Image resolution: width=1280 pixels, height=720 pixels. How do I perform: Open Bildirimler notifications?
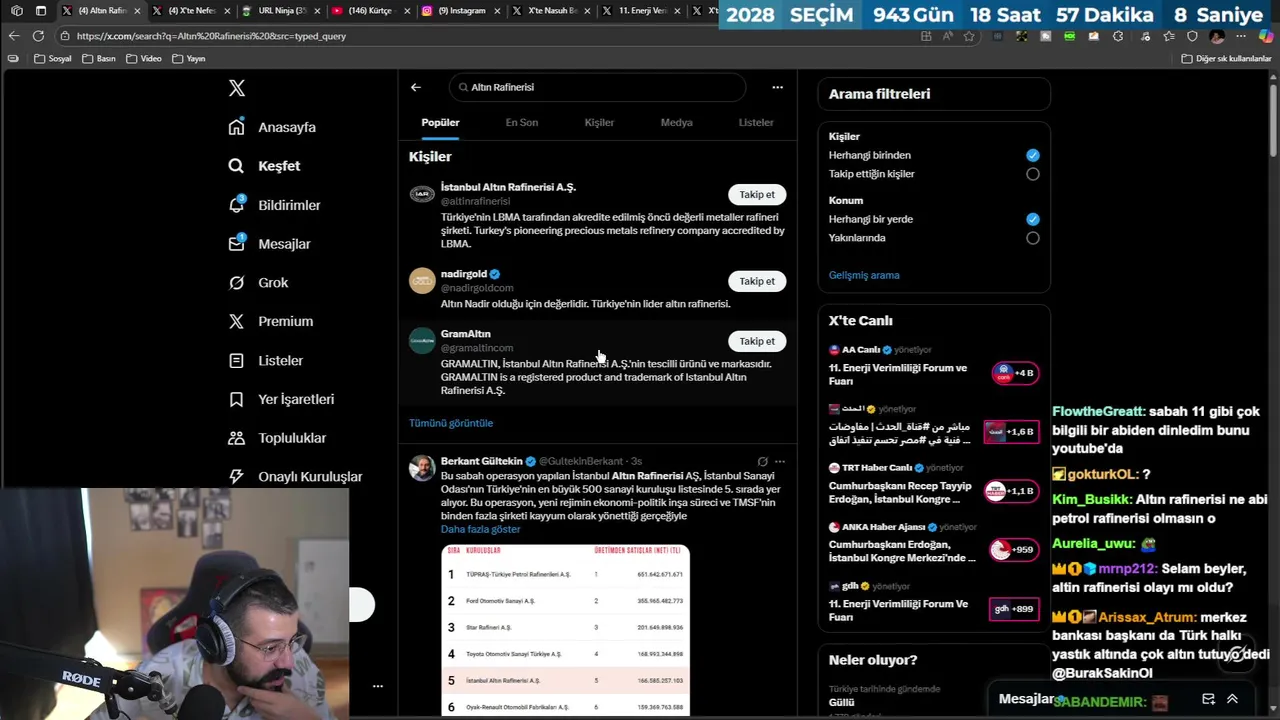pyautogui.click(x=274, y=205)
